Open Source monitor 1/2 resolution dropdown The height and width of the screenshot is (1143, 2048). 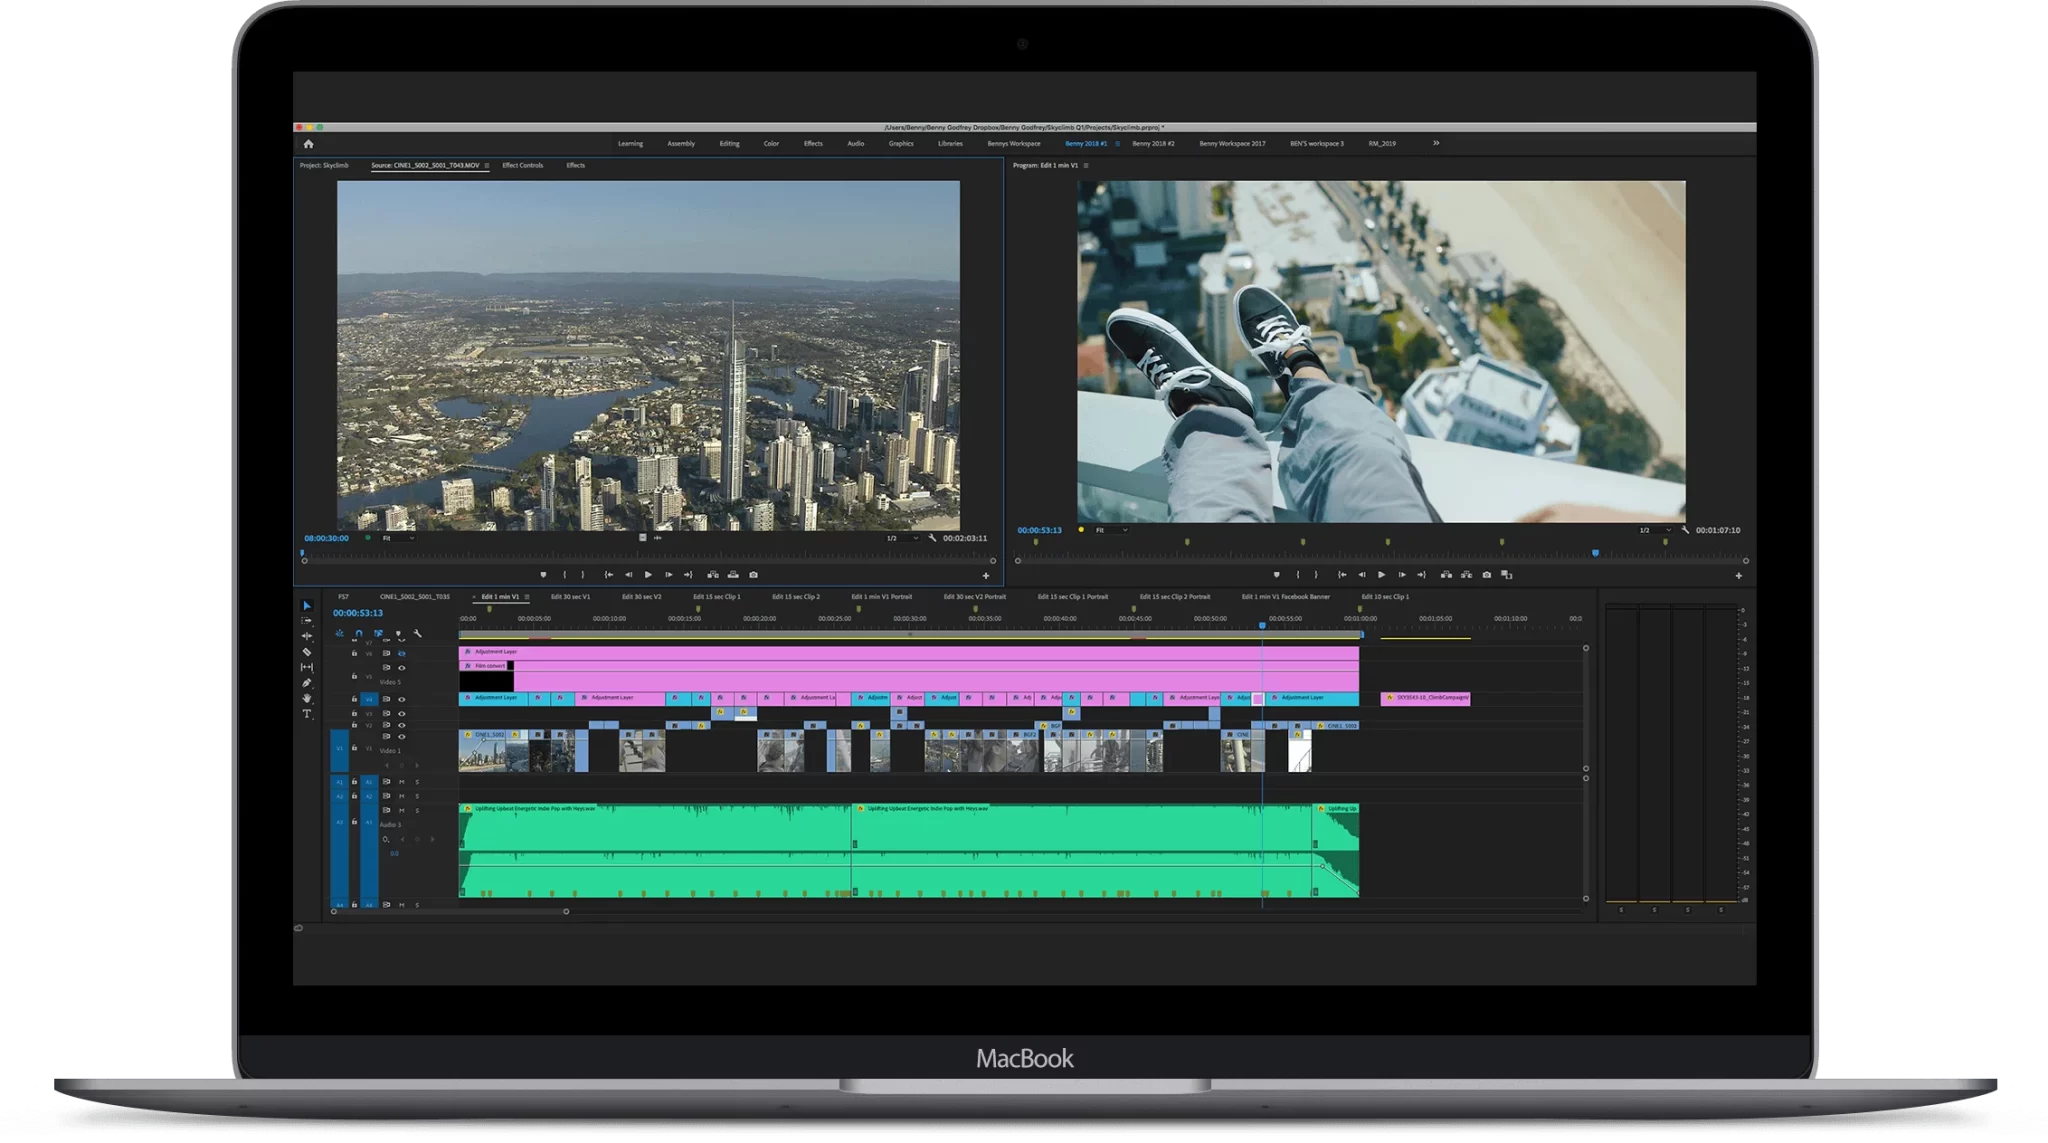pos(902,538)
